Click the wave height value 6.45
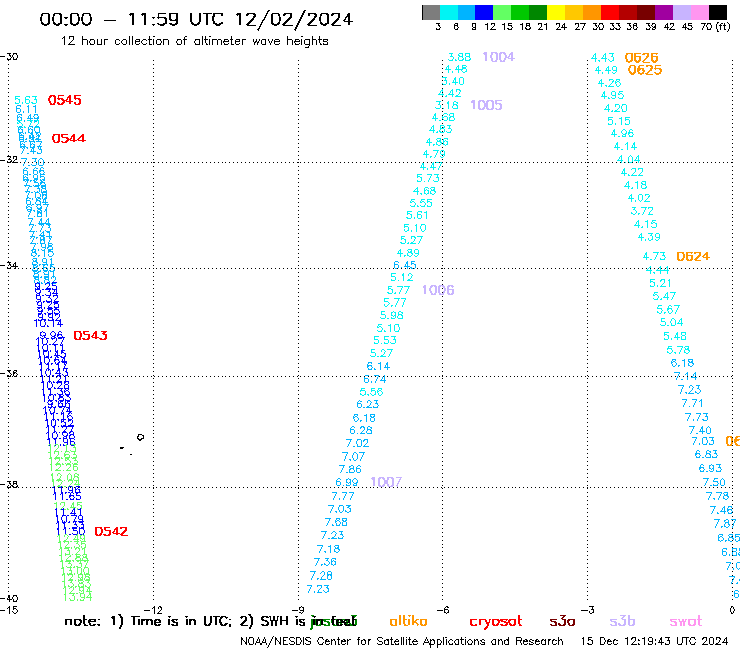740x650 pixels. 404,265
